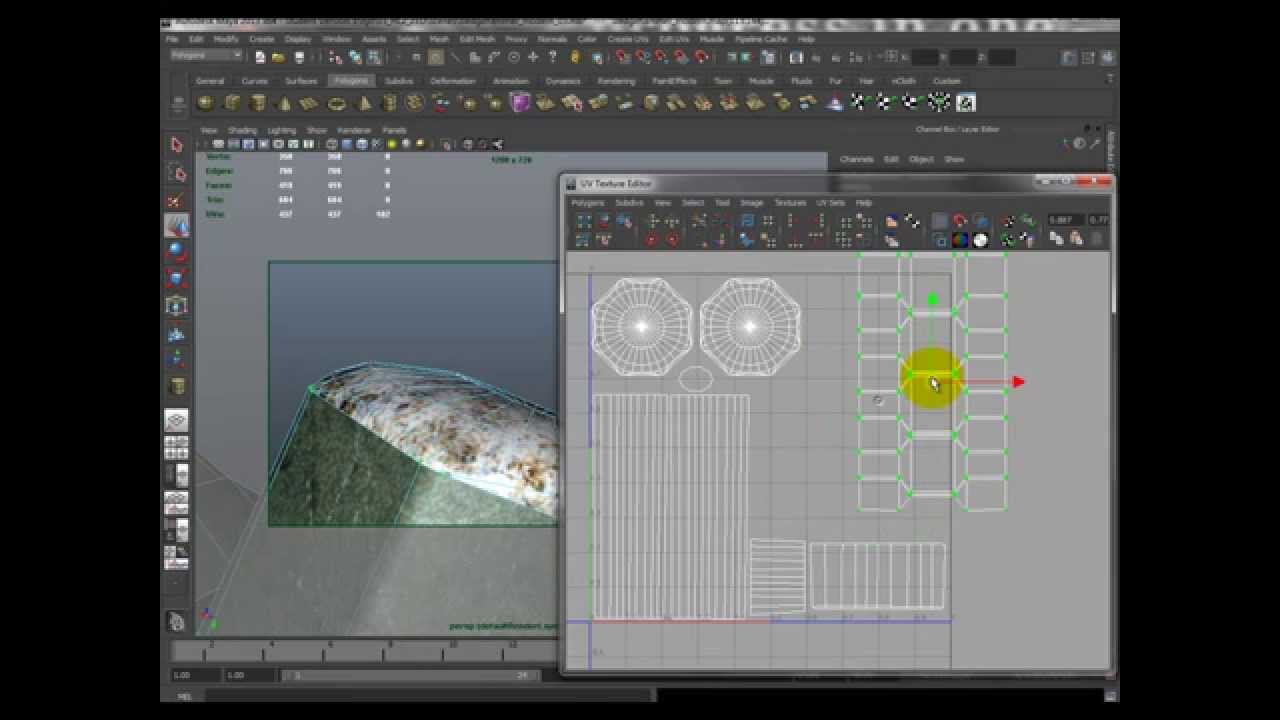The image size is (1280, 720).
Task: Toggle image display in UV Texture Editor
Action: 940,221
